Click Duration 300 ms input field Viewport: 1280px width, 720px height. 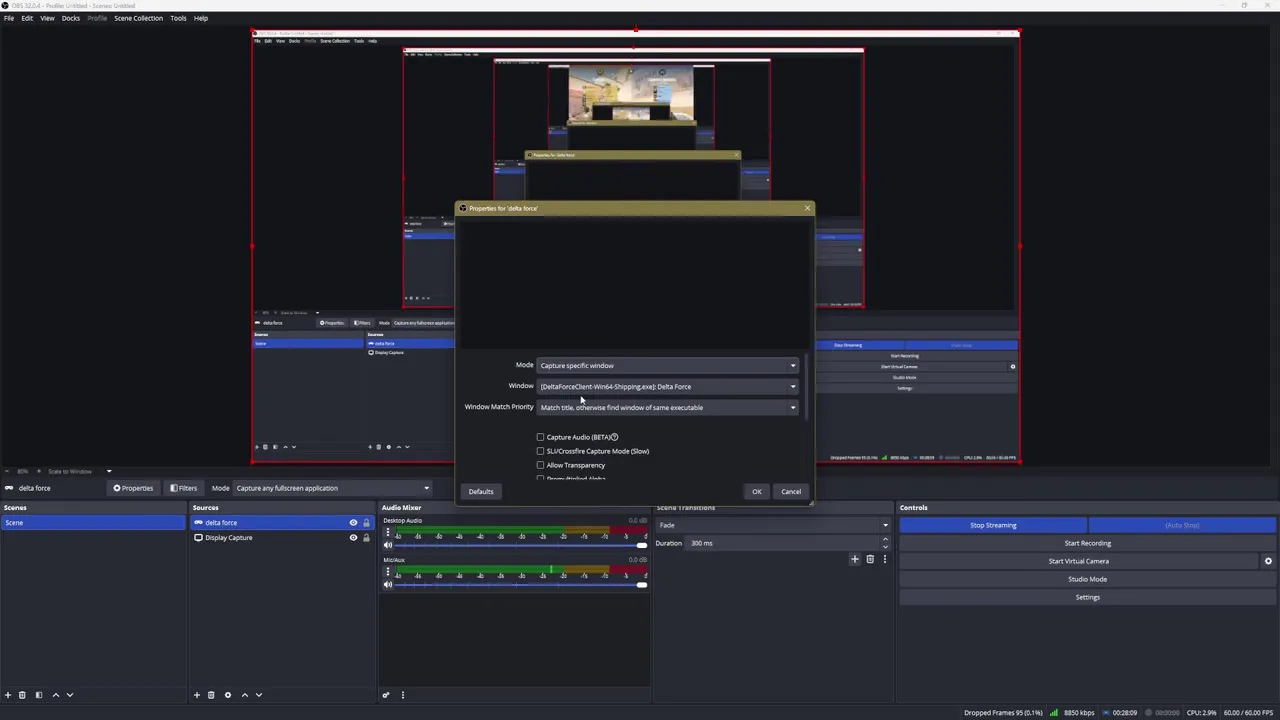782,543
